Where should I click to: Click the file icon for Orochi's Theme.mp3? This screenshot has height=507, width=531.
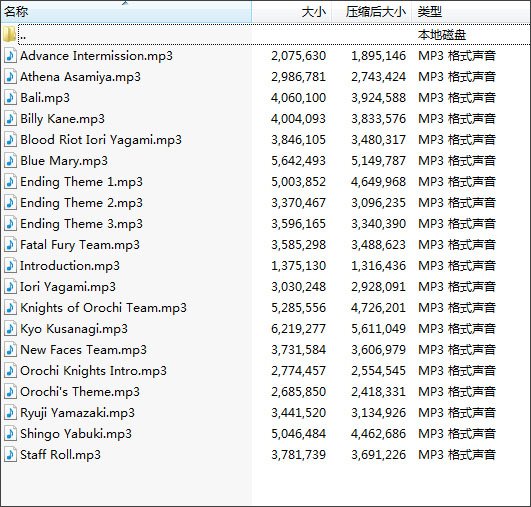tap(10, 392)
